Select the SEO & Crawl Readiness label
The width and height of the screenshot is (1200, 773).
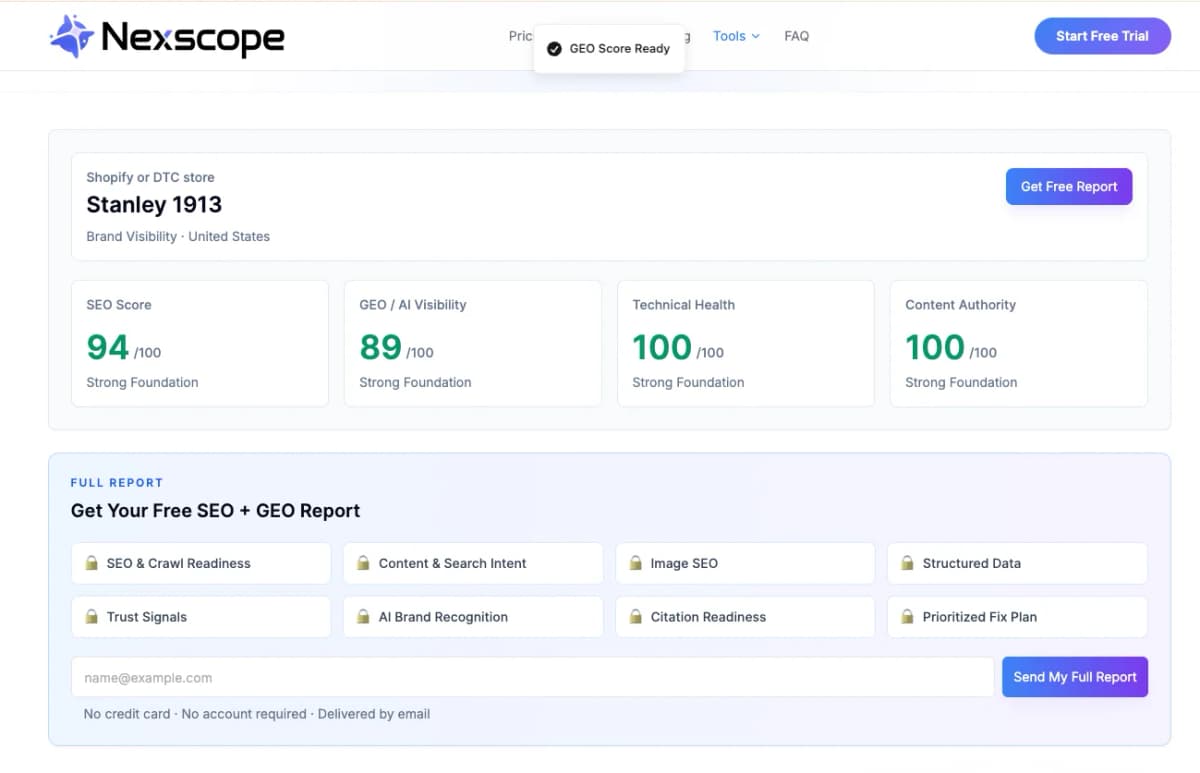tap(179, 563)
